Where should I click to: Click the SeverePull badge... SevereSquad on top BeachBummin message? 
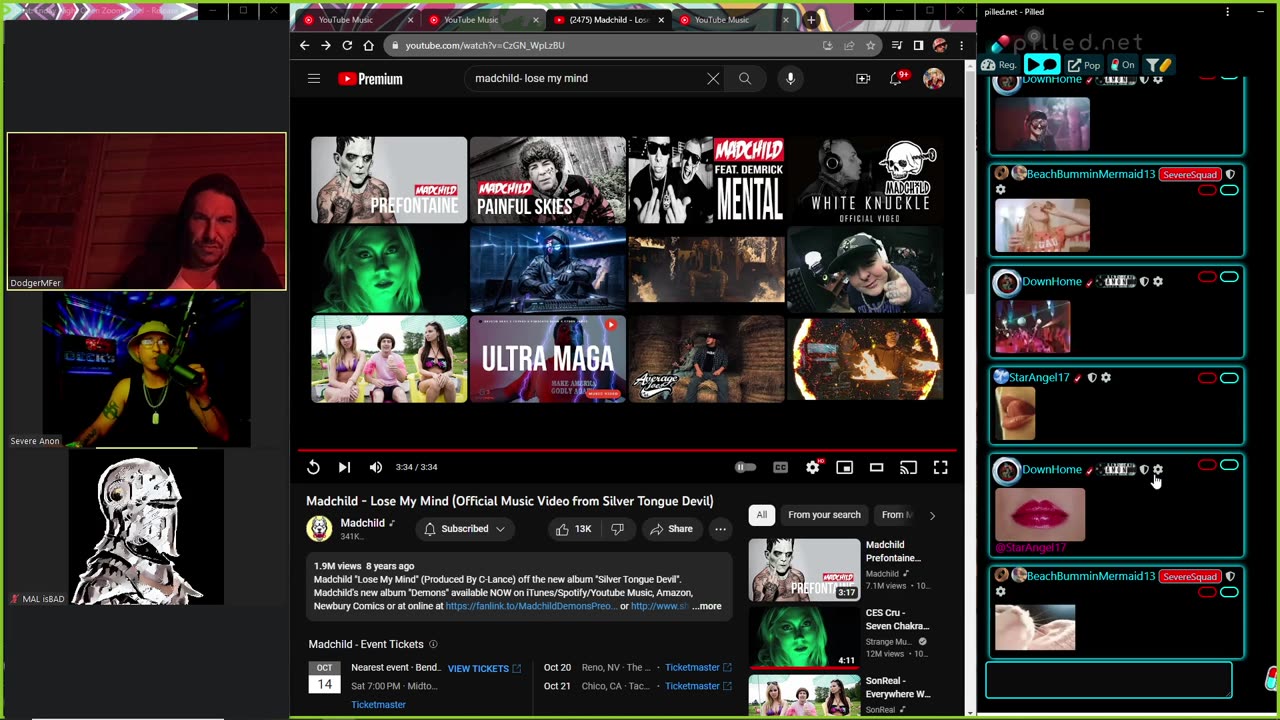pos(1189,174)
